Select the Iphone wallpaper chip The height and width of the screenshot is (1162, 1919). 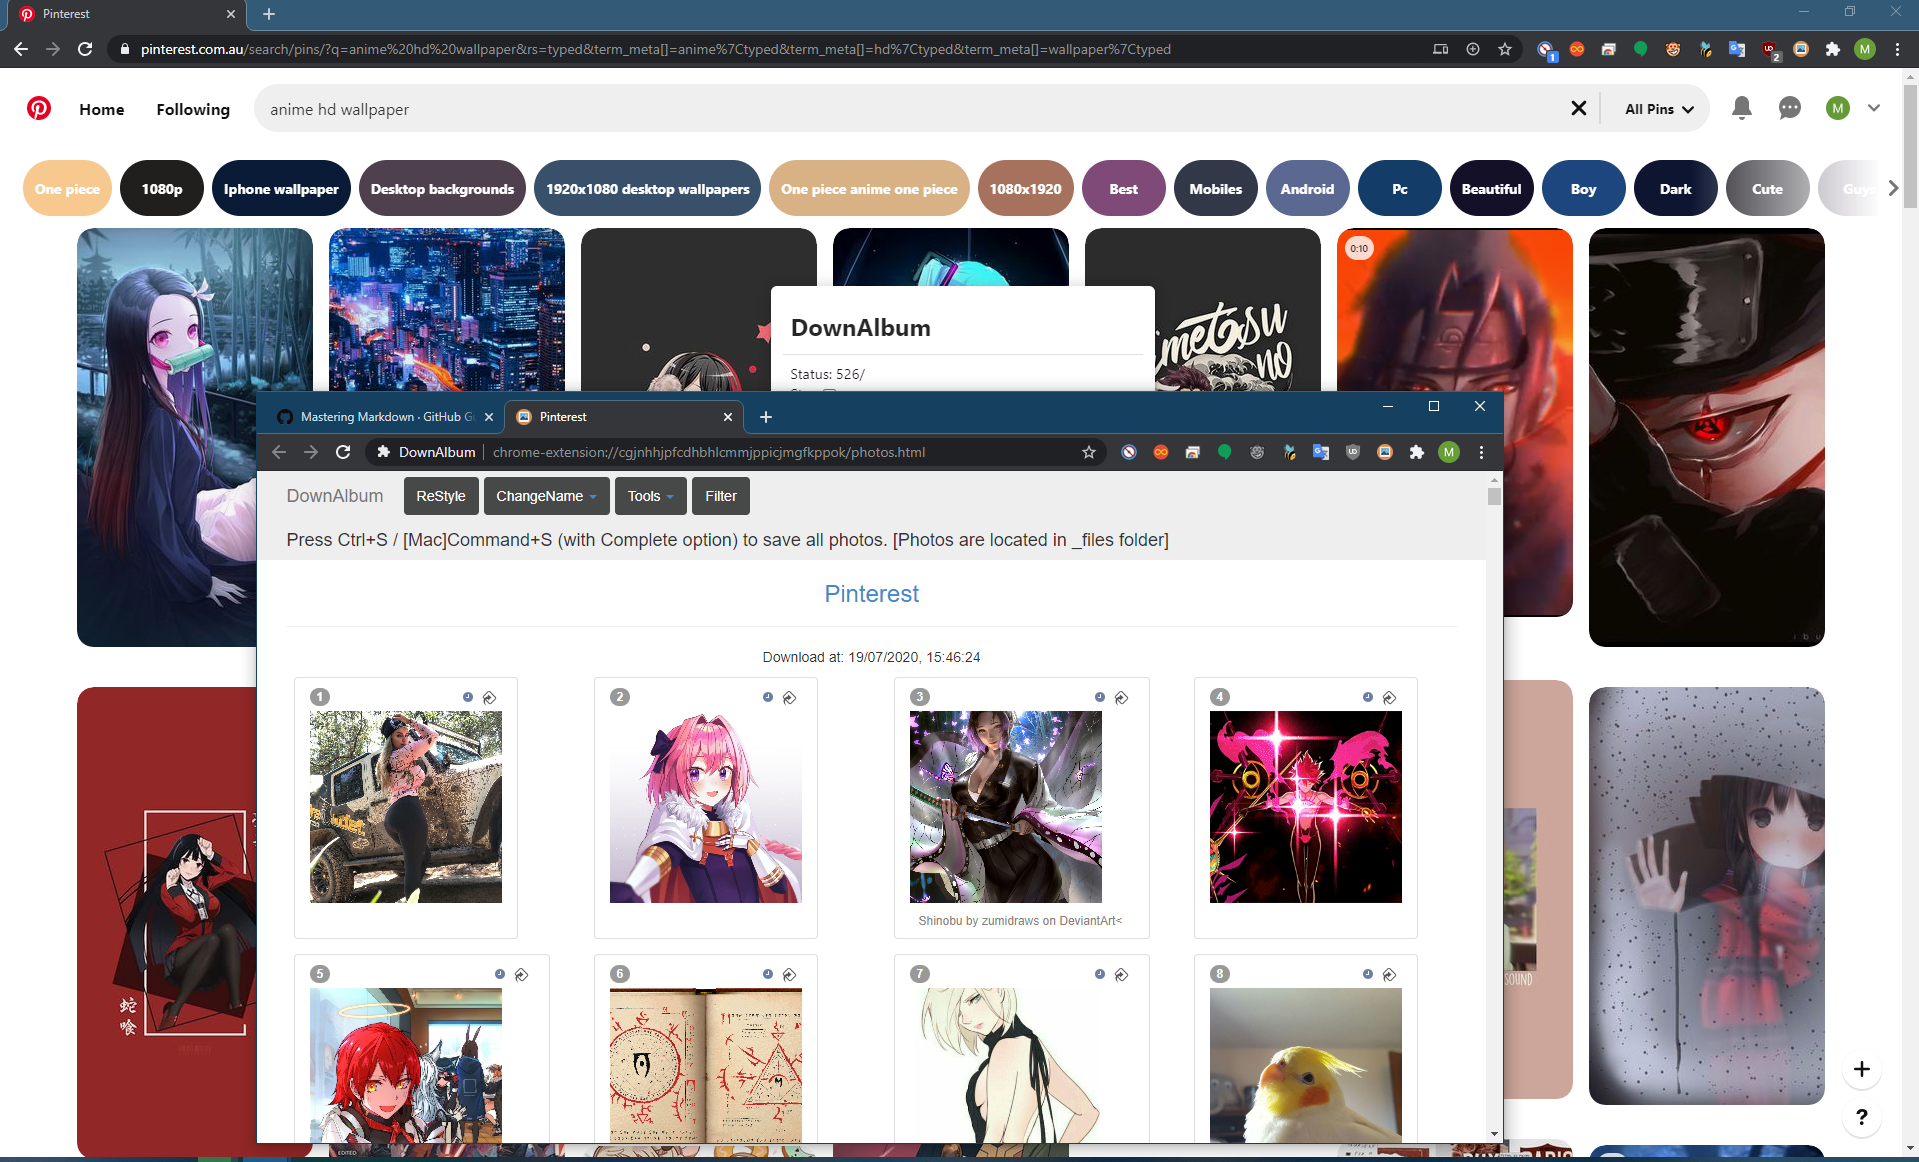[x=281, y=188]
